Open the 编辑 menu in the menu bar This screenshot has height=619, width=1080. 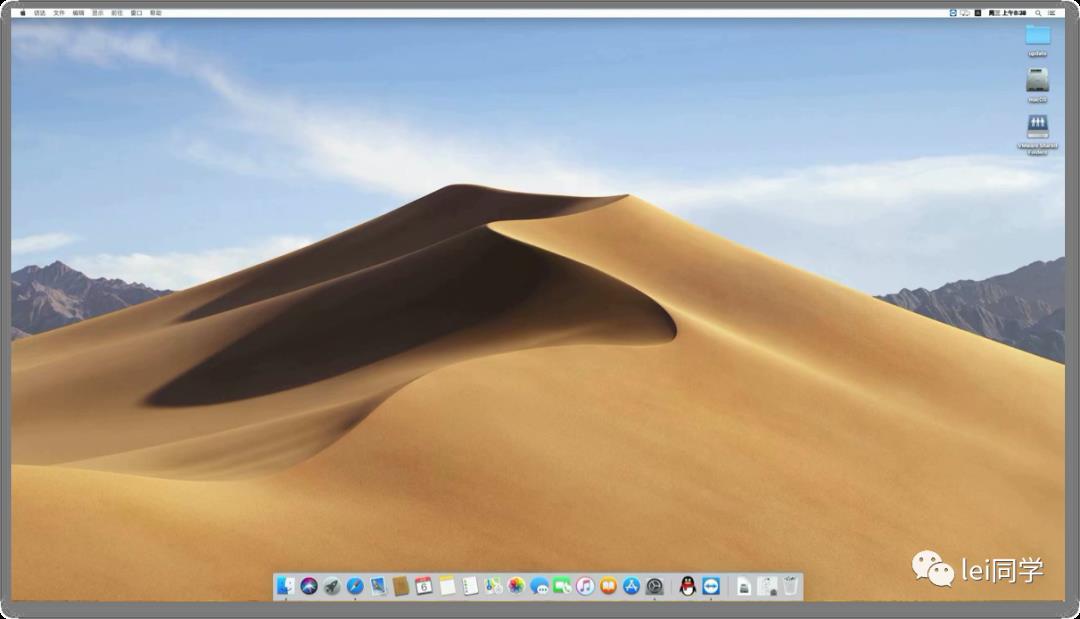[79, 13]
